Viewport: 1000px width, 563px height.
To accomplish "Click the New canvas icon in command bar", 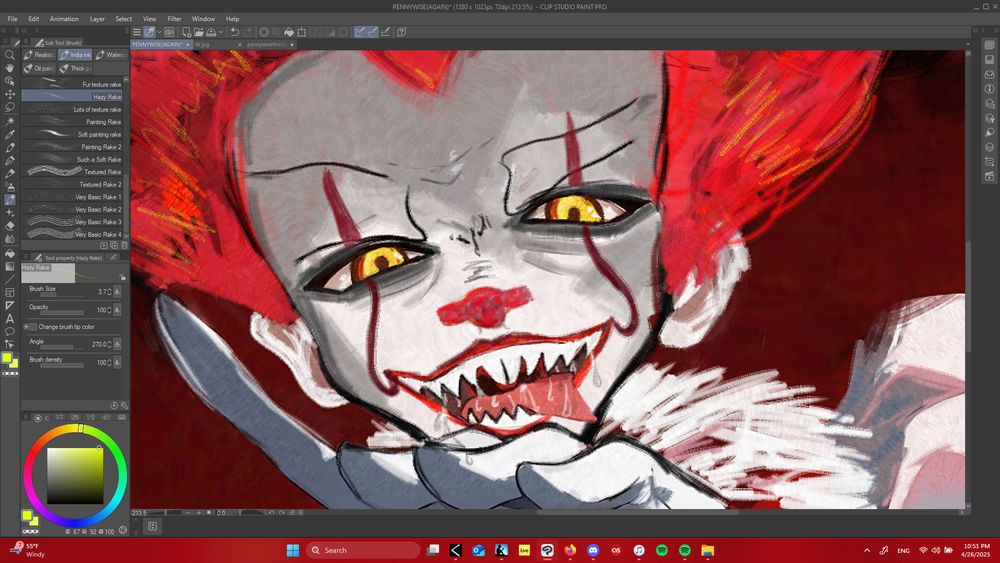I will pyautogui.click(x=186, y=32).
